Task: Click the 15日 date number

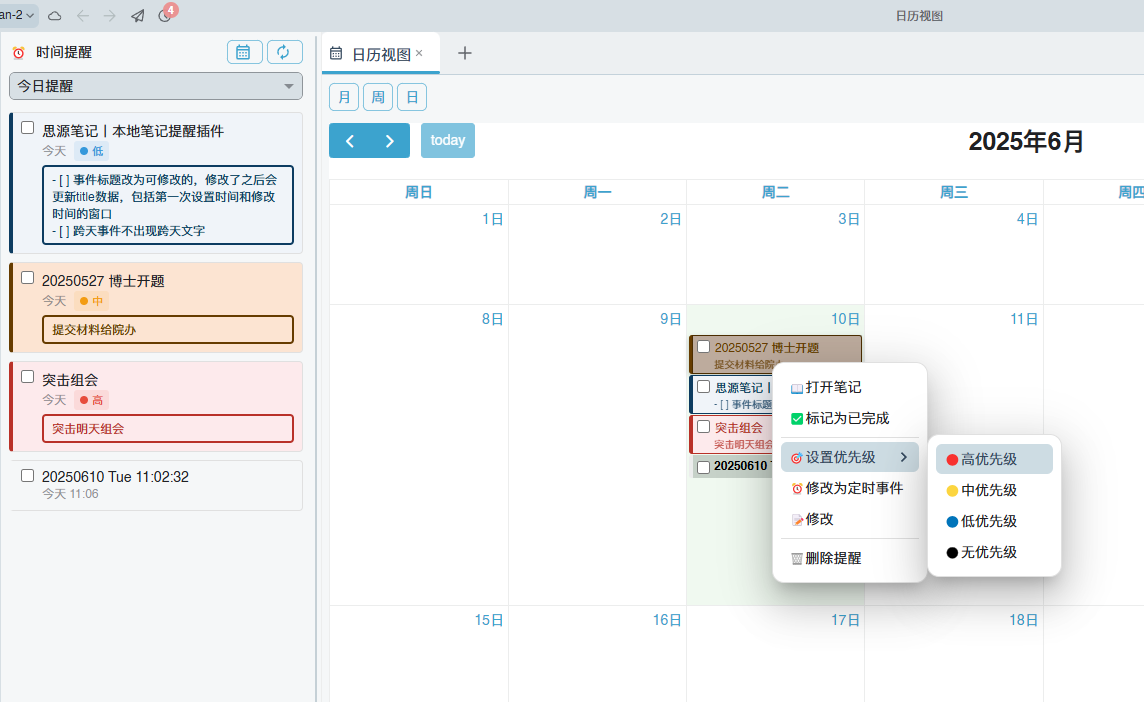Action: click(x=489, y=620)
